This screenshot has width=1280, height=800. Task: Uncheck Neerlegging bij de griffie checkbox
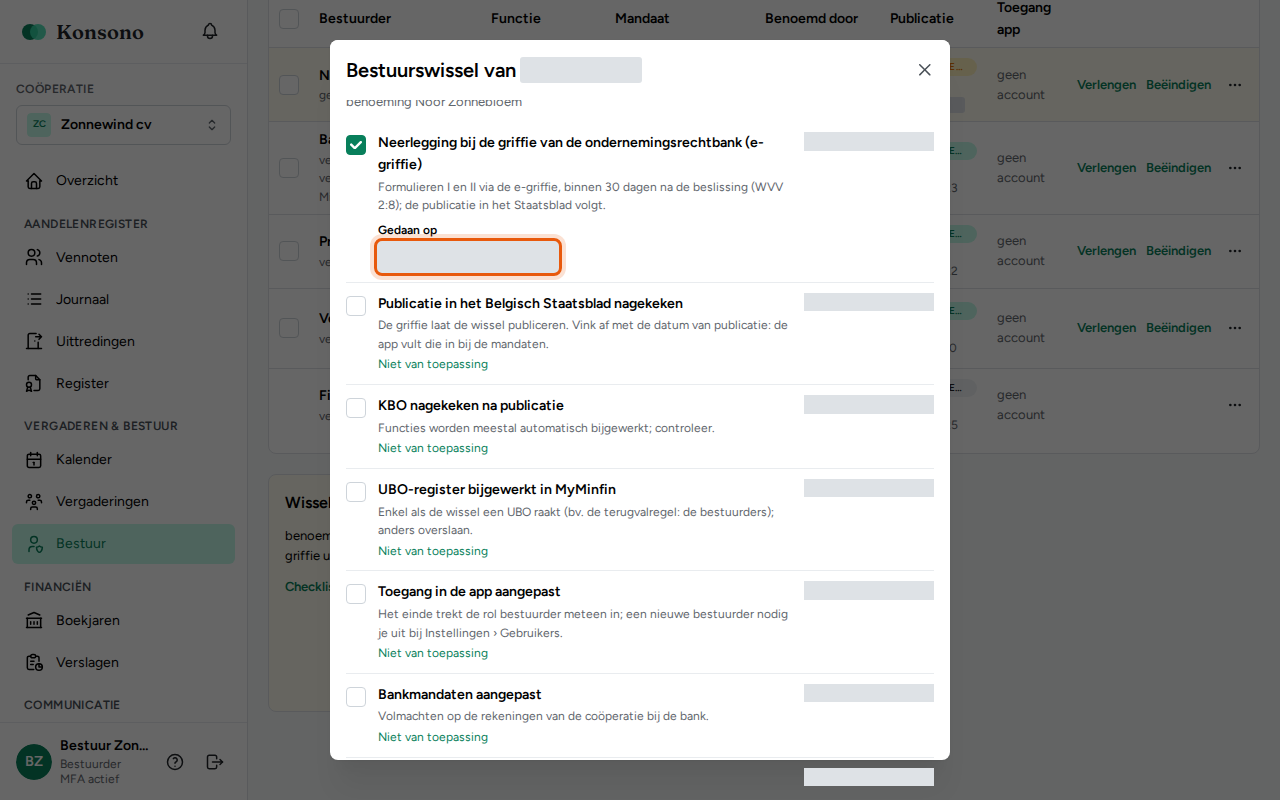tap(356, 145)
